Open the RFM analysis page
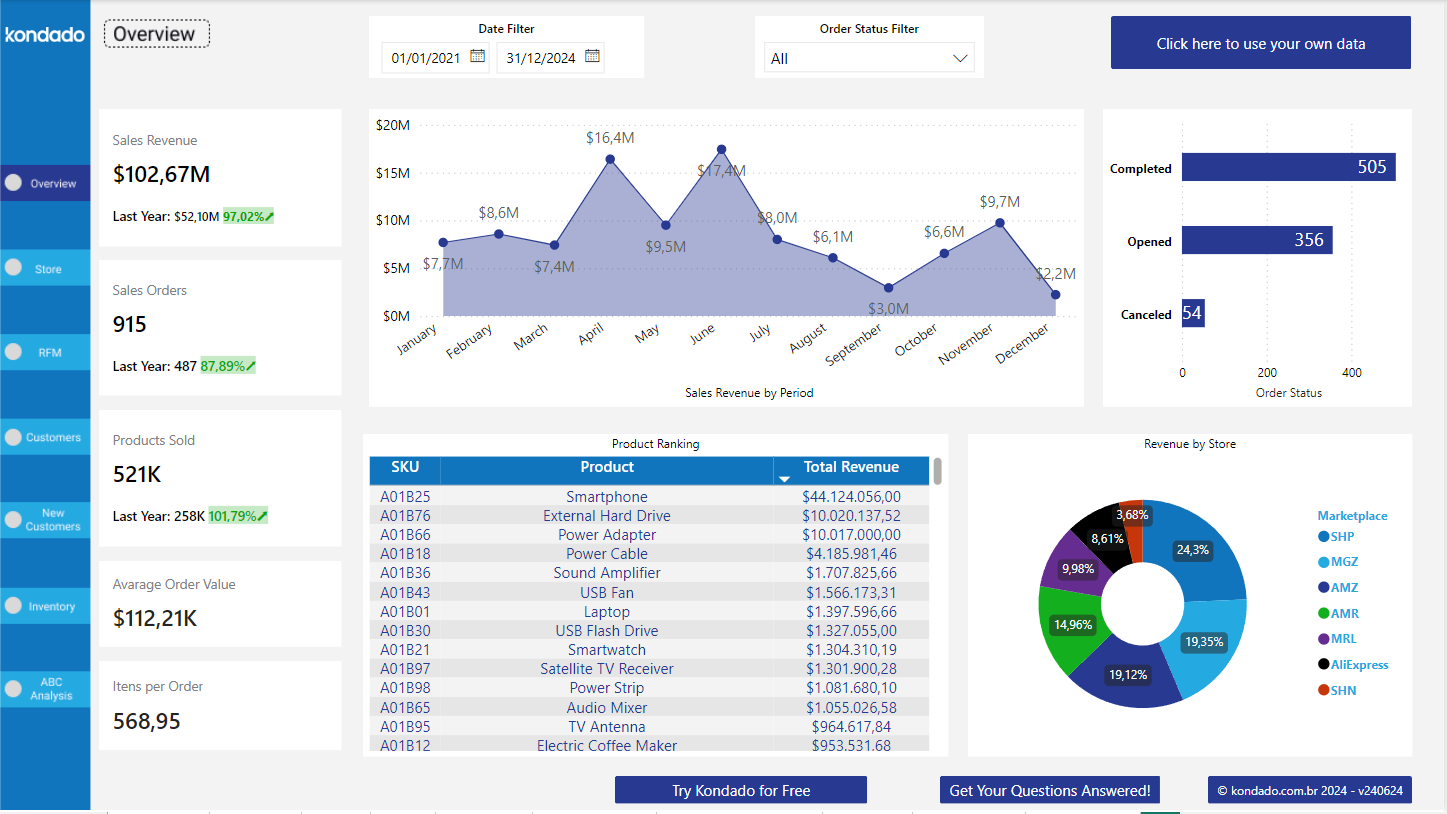This screenshot has height=814, width=1447. [x=45, y=352]
